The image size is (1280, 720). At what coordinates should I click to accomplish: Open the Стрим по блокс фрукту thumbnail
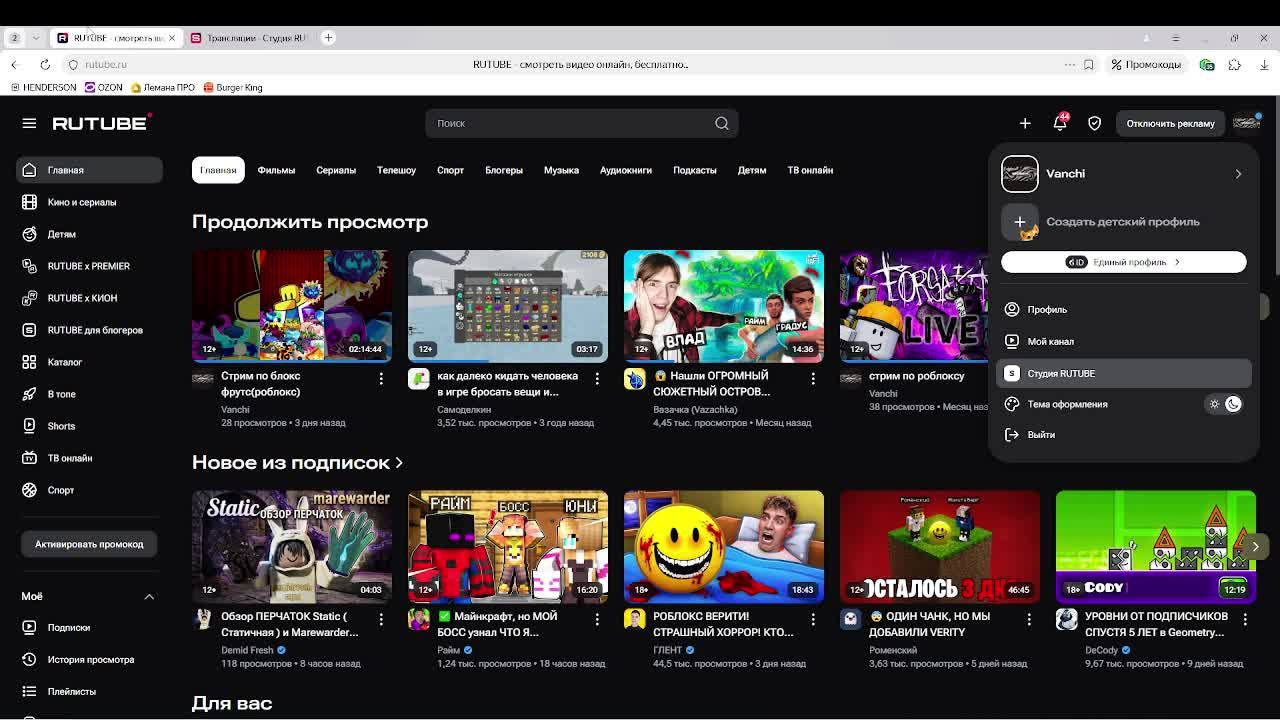[x=292, y=306]
